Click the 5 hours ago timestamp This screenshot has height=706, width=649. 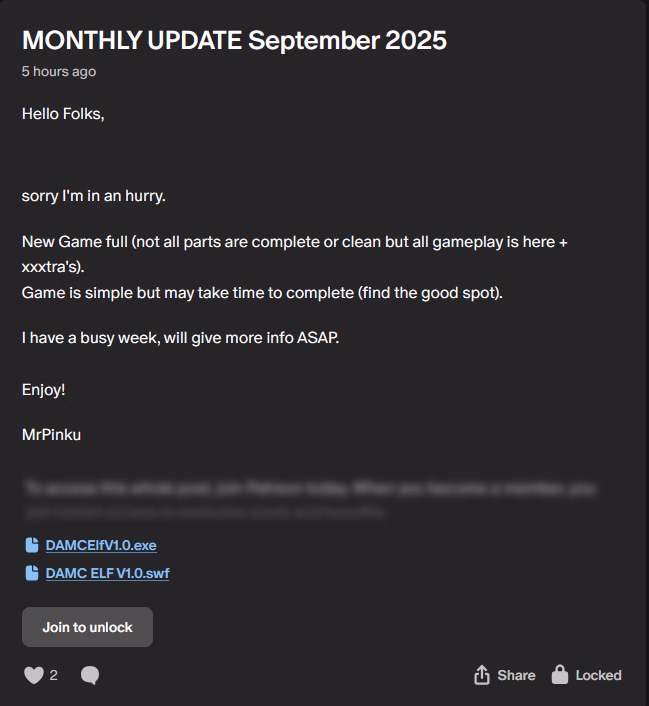(59, 72)
